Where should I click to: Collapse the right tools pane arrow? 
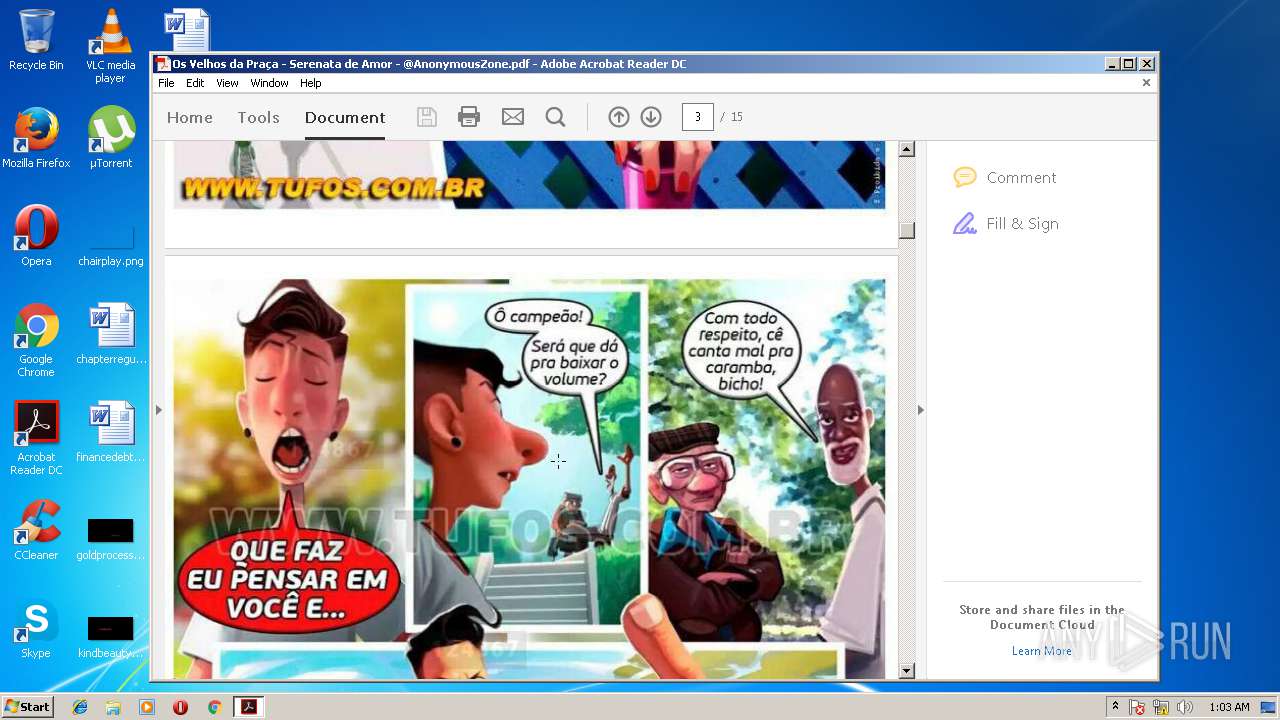coord(921,410)
